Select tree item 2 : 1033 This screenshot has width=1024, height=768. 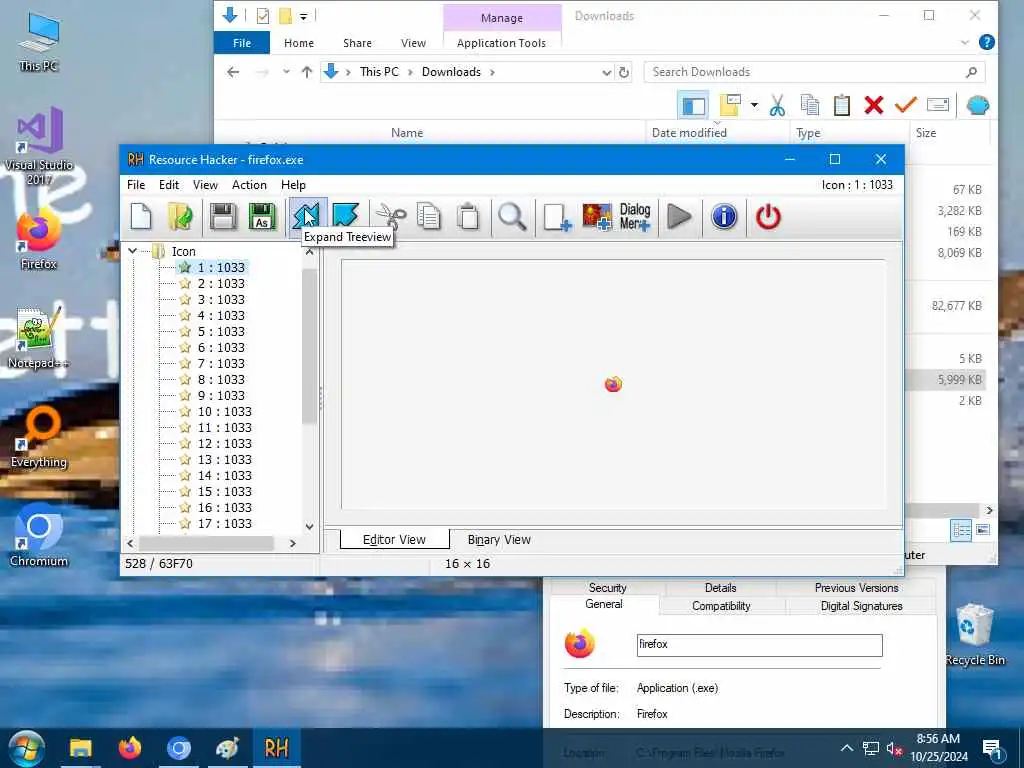tap(221, 283)
